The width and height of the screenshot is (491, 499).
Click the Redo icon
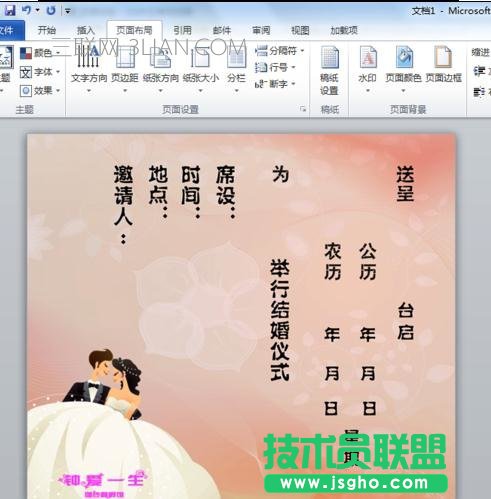click(x=51, y=11)
